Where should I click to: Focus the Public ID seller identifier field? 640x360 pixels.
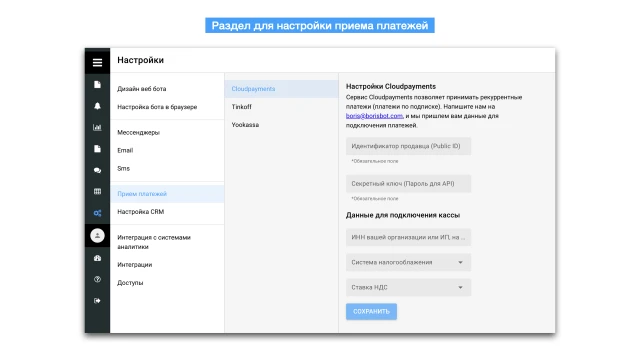pos(408,146)
